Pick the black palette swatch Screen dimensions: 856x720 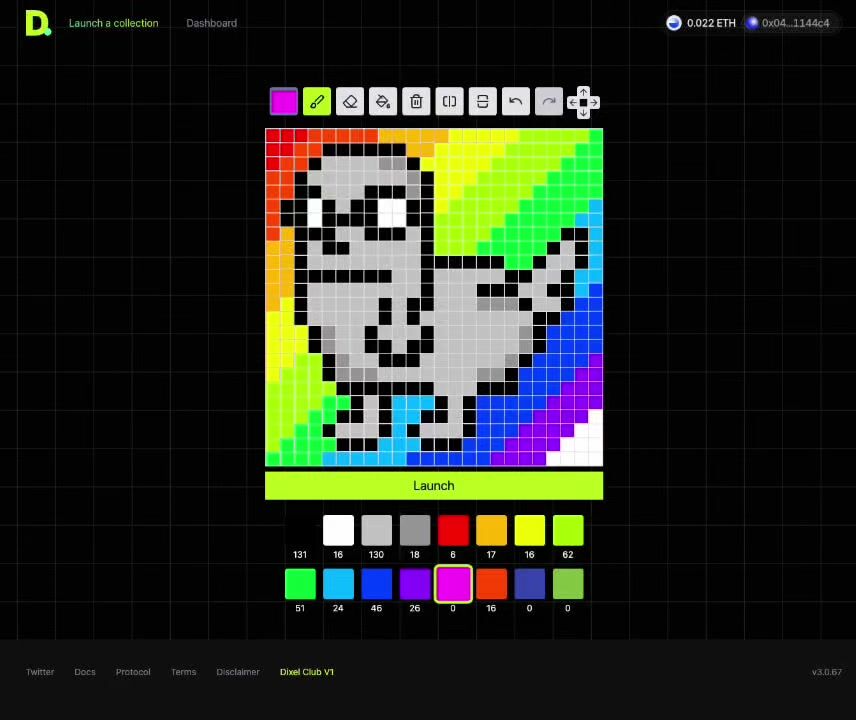pyautogui.click(x=300, y=530)
